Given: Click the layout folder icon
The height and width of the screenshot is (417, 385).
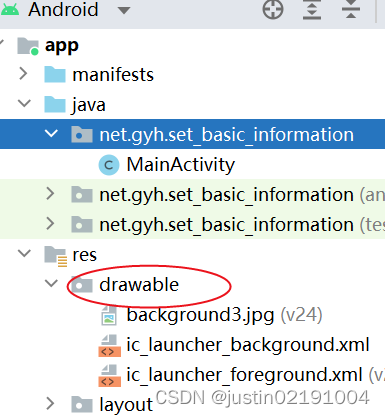Looking at the screenshot, I should (82, 404).
